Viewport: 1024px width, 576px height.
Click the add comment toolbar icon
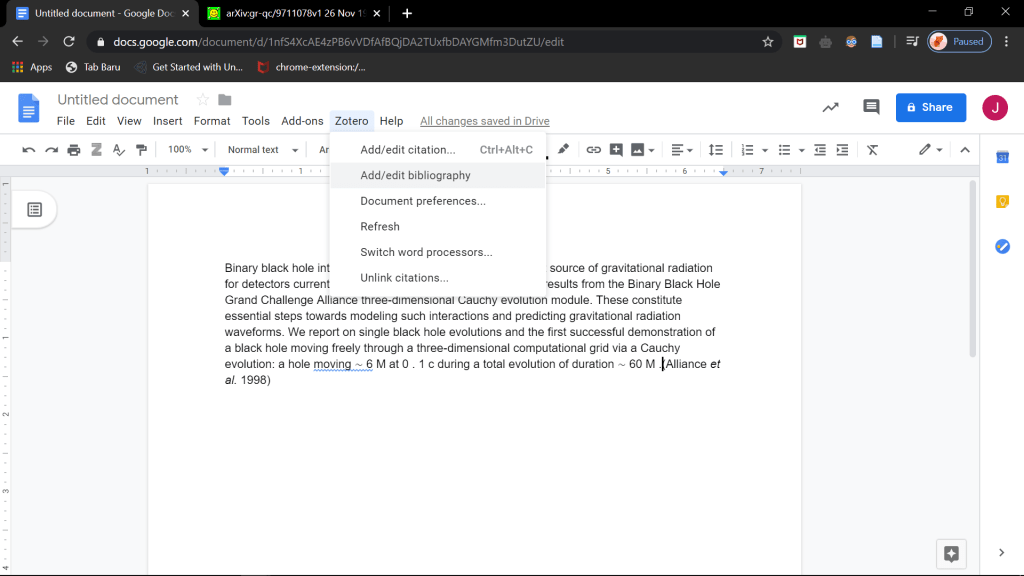point(616,150)
